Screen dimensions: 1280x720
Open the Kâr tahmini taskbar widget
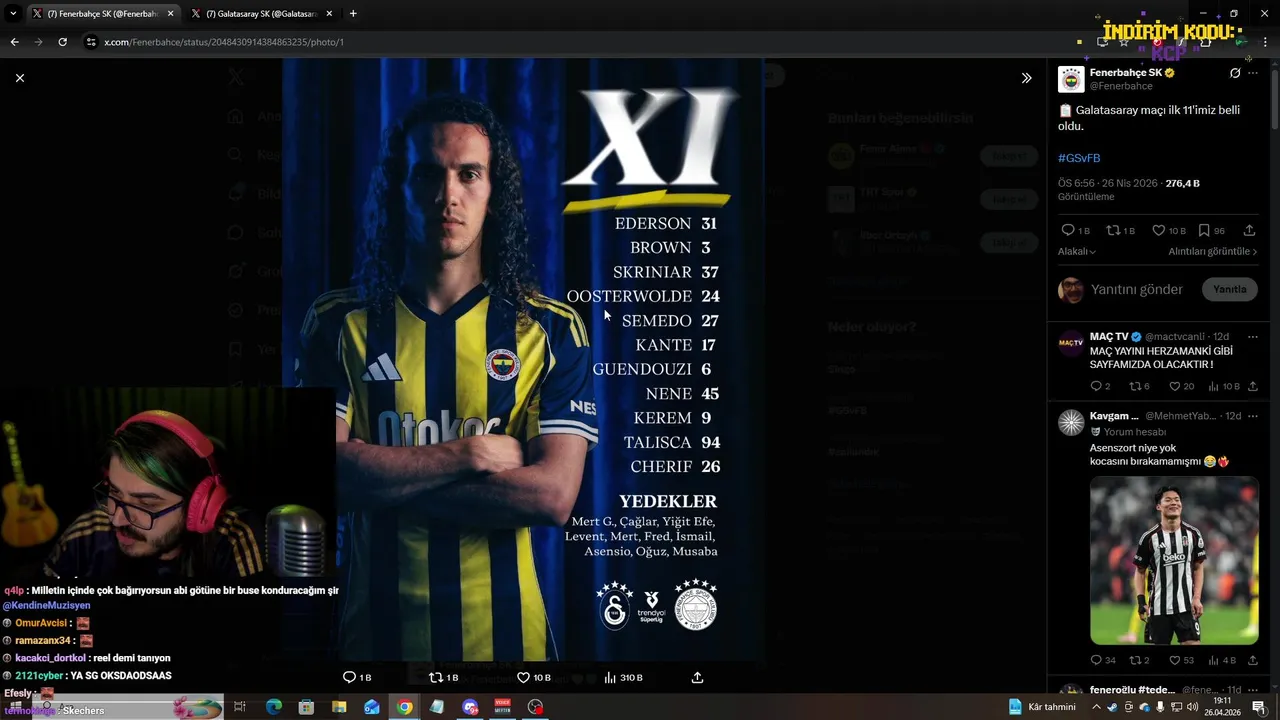pyautogui.click(x=1042, y=707)
